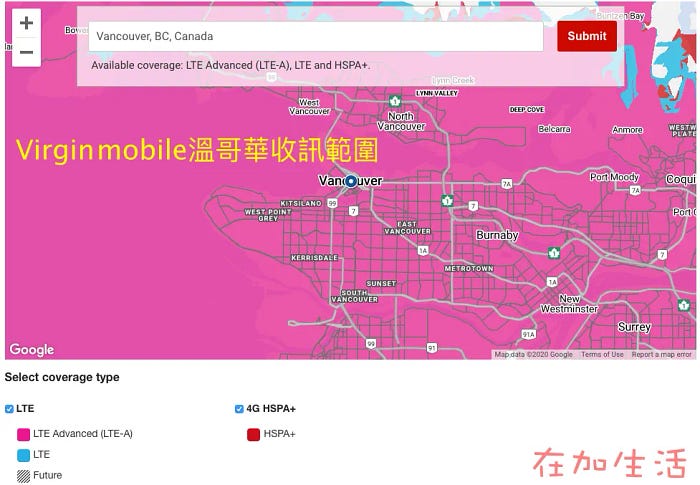Viewport: 700px width, 485px height.
Task: Click the Port Moody map label
Action: tap(614, 177)
